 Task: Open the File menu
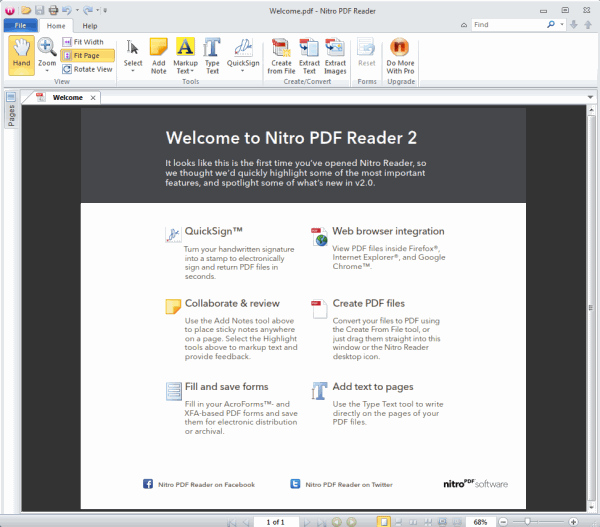pyautogui.click(x=19, y=25)
